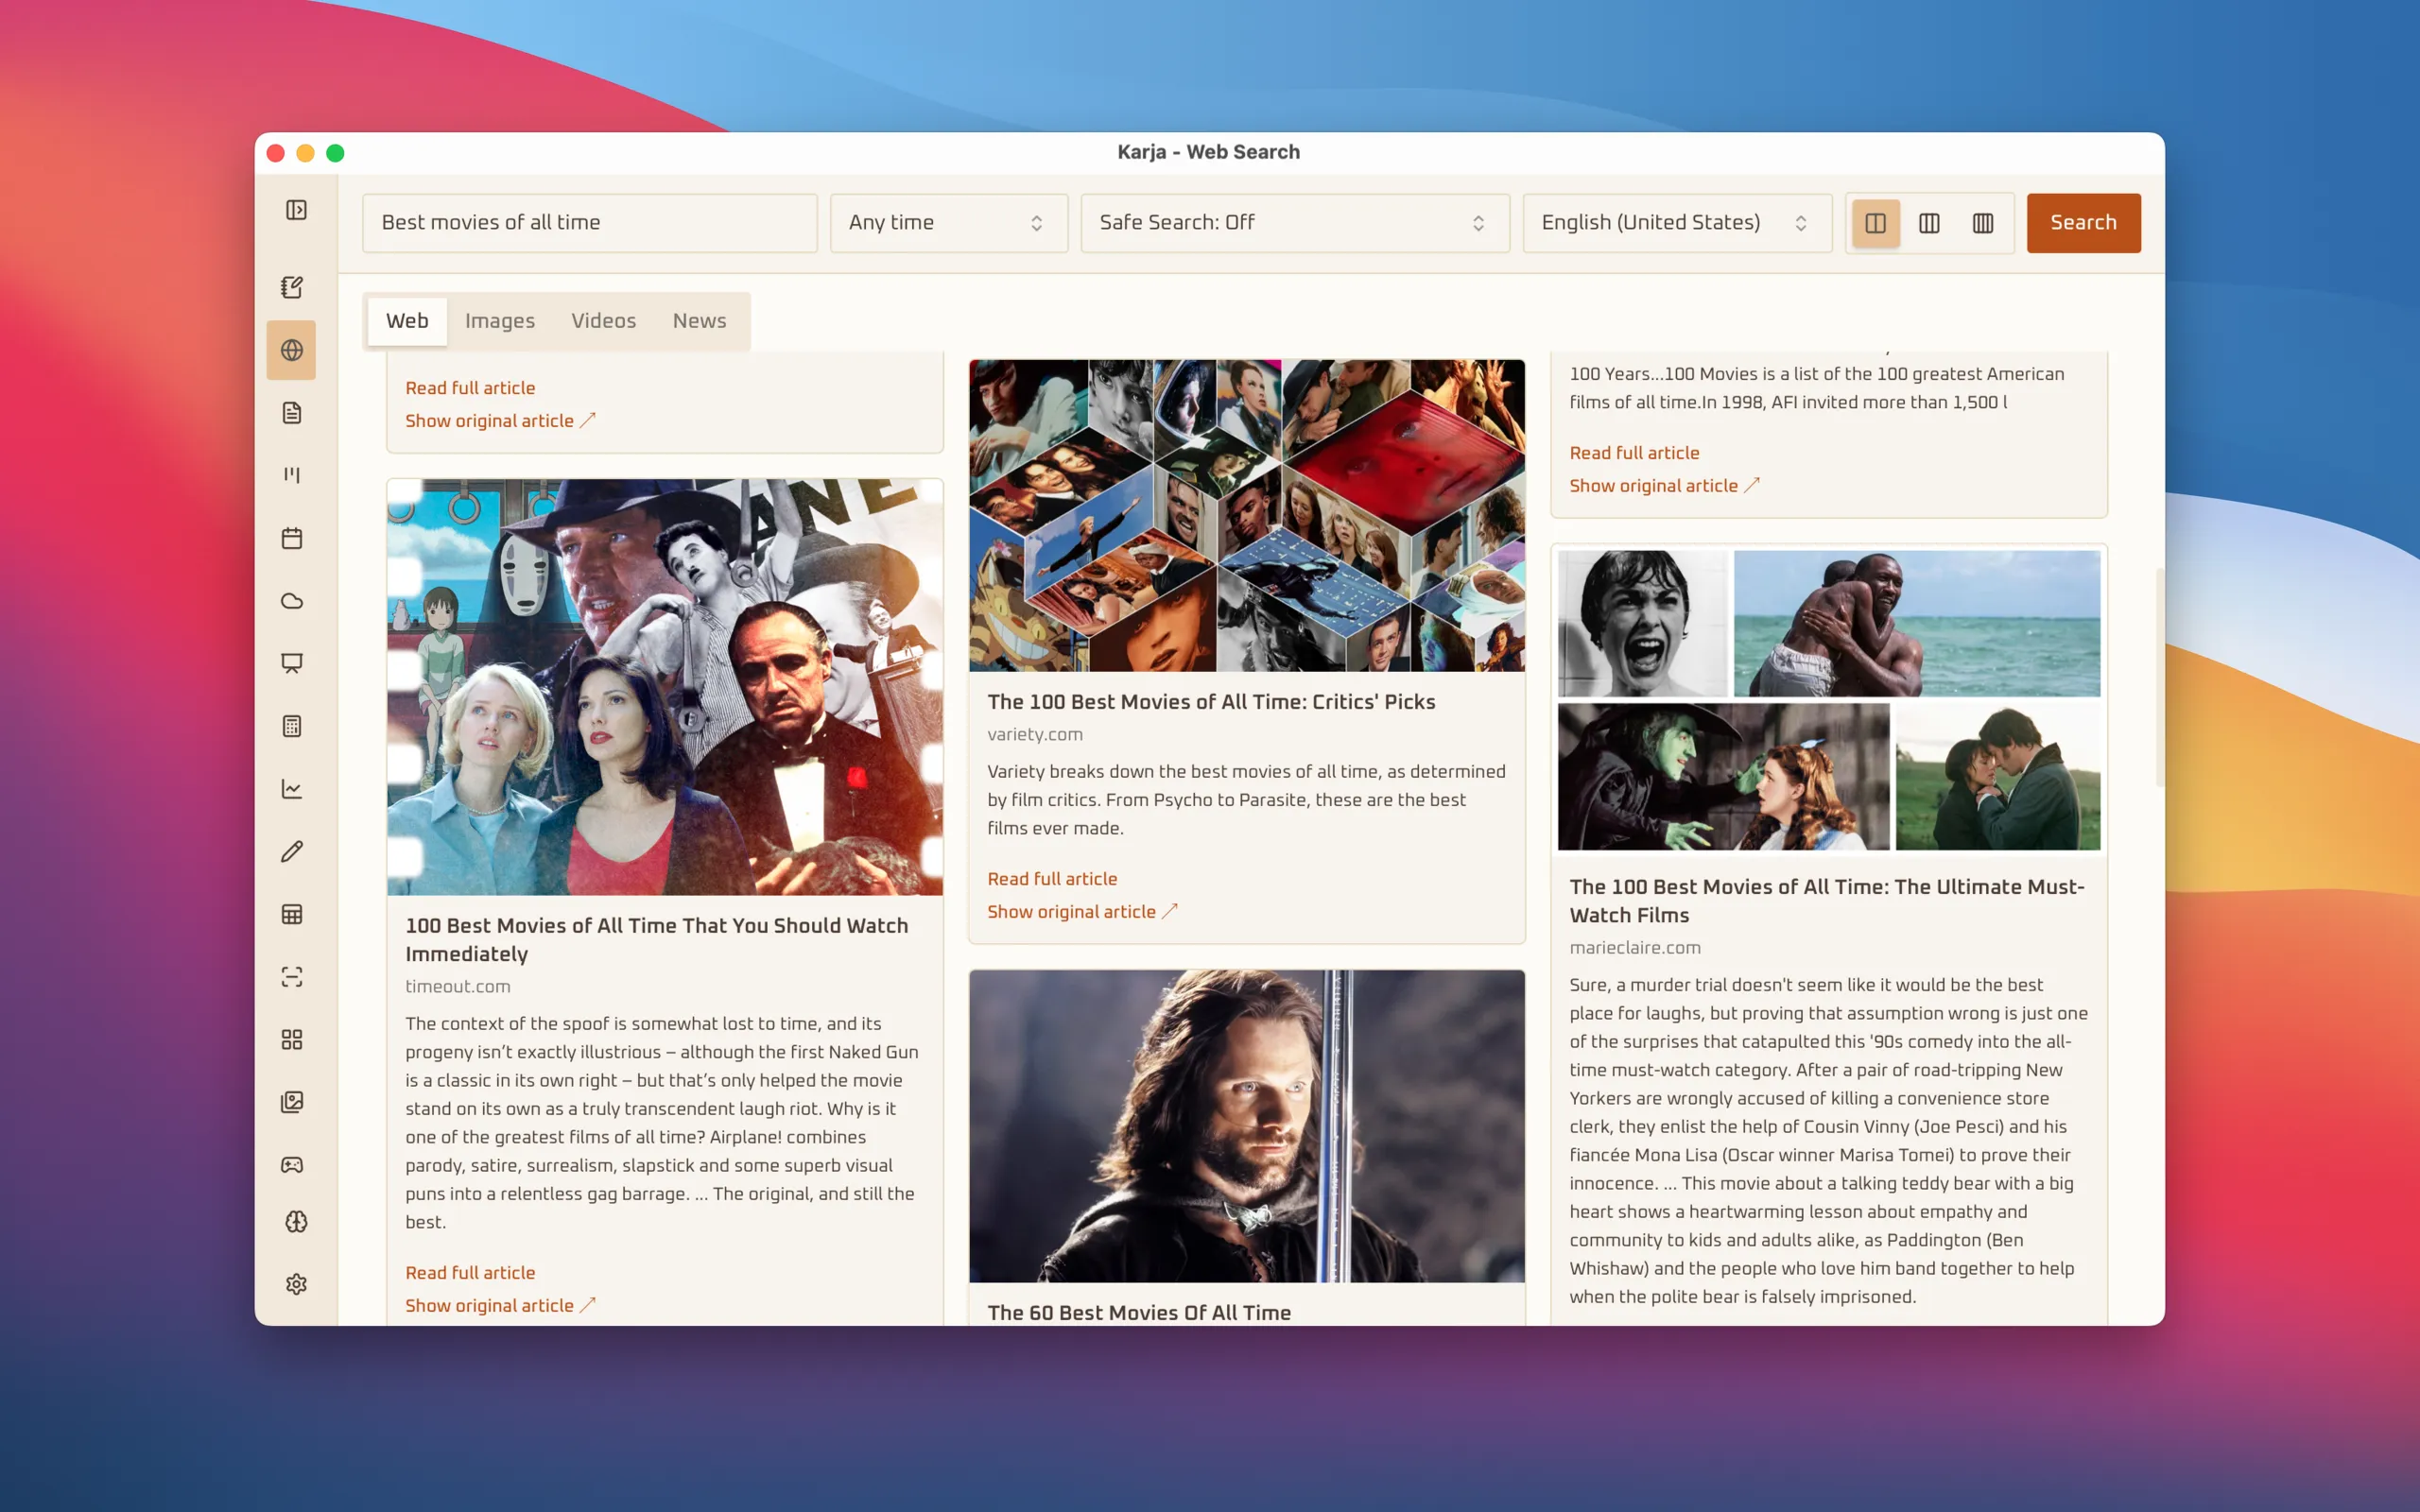This screenshot has width=2420, height=1512.
Task: Click the search query input field
Action: coord(589,223)
